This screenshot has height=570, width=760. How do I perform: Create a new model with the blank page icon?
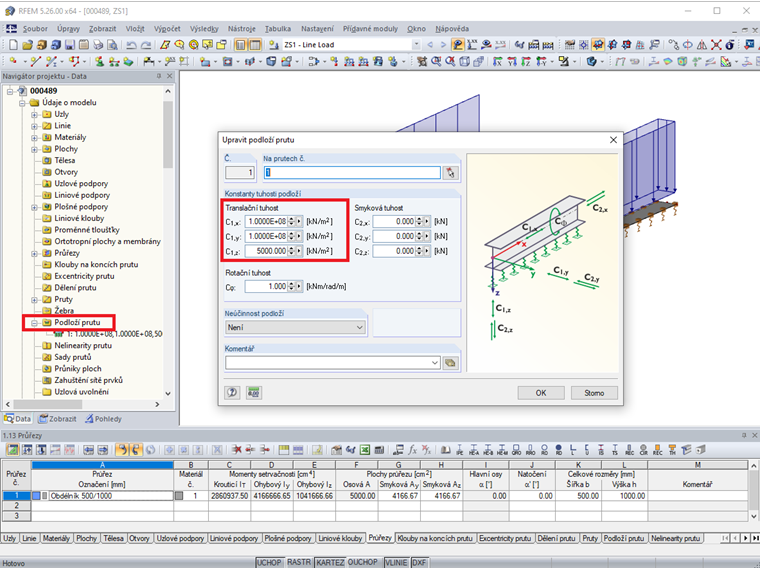13,45
